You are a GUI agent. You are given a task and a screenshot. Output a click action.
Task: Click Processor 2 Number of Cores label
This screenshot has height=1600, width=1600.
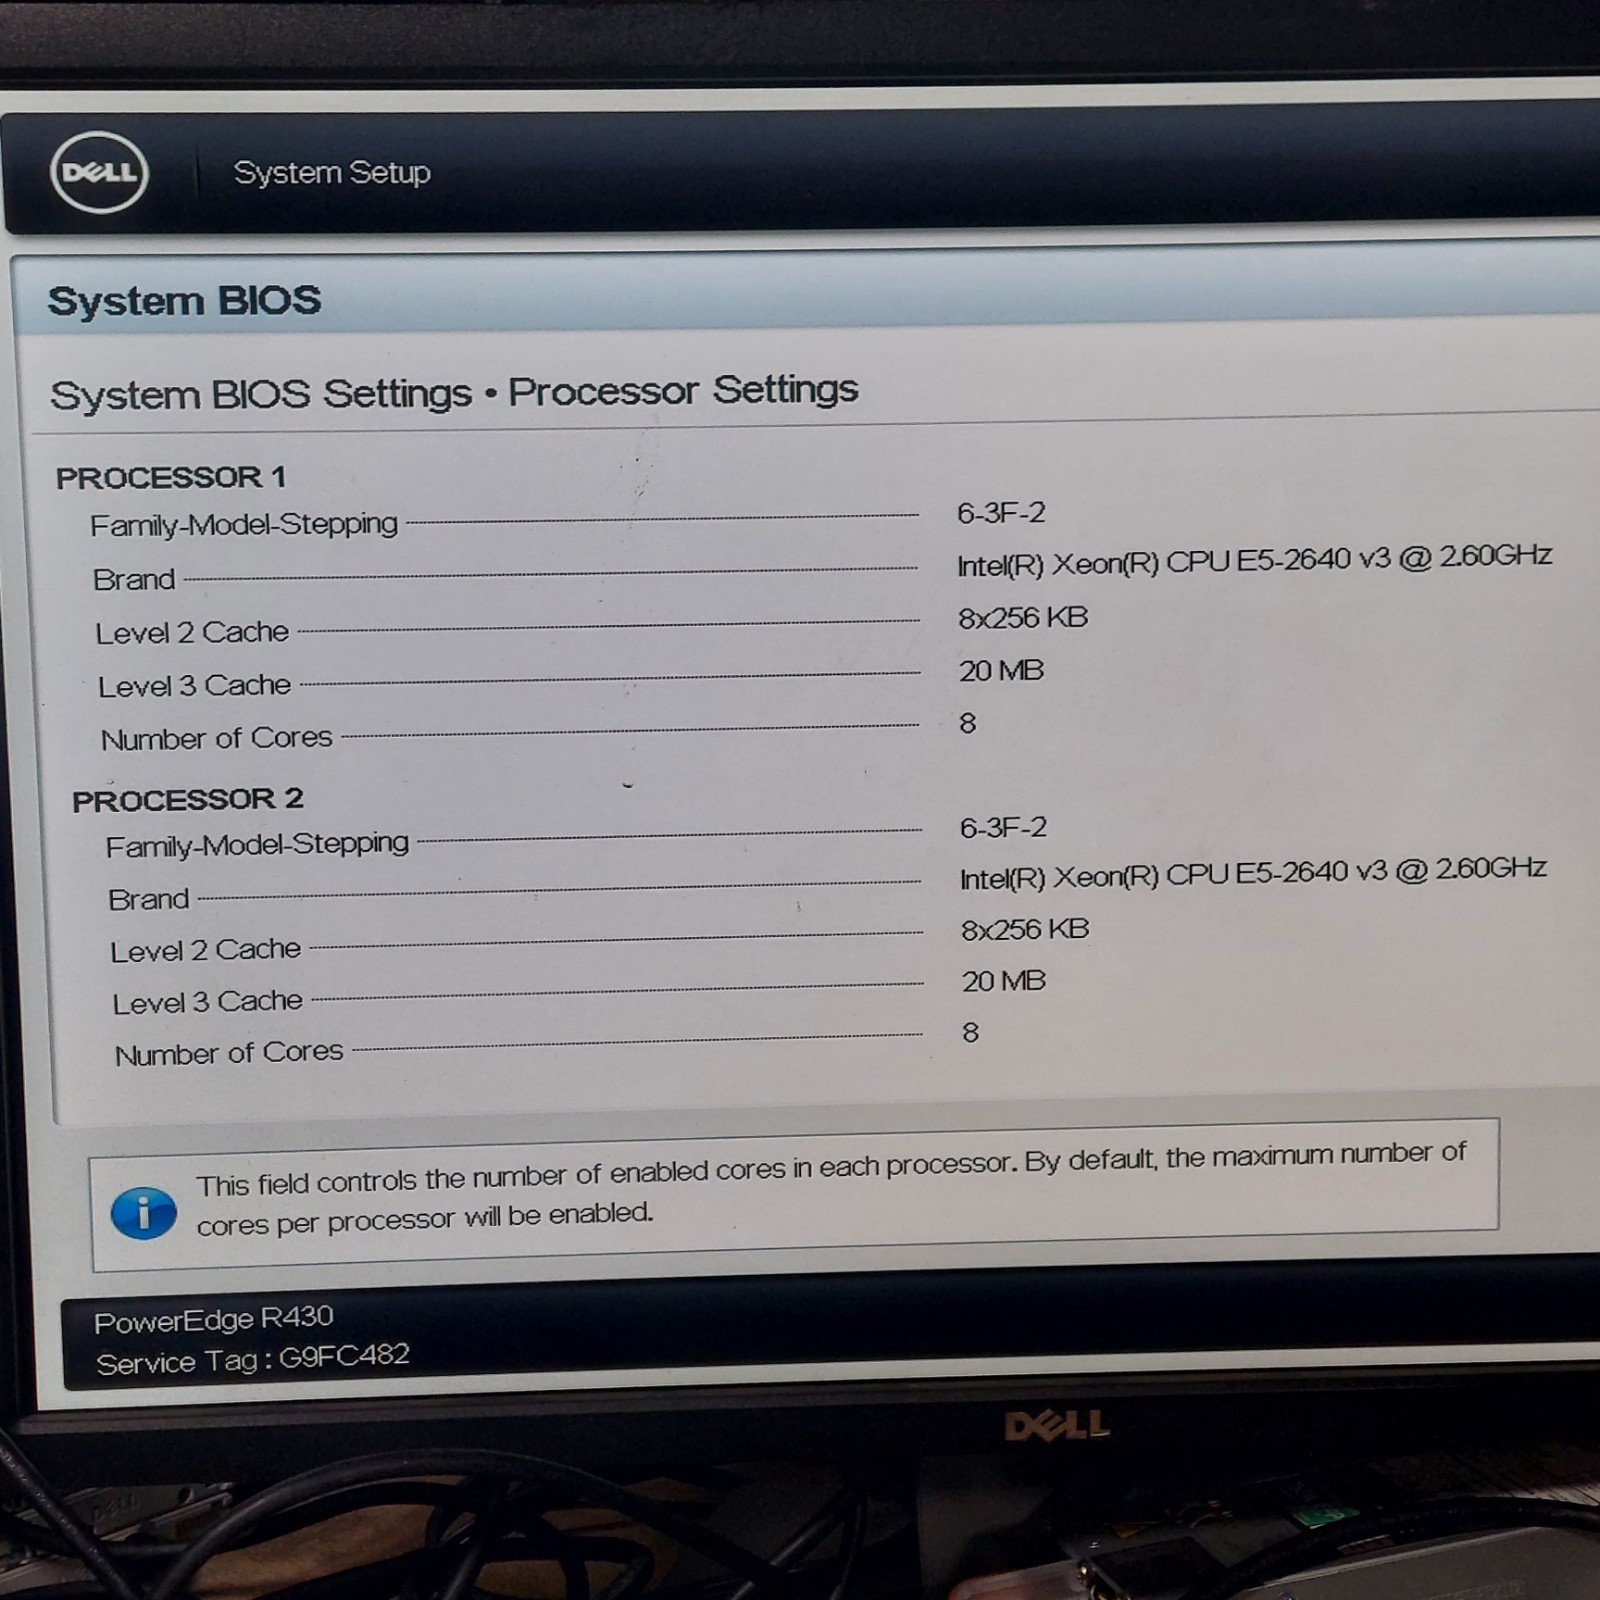(x=229, y=1053)
